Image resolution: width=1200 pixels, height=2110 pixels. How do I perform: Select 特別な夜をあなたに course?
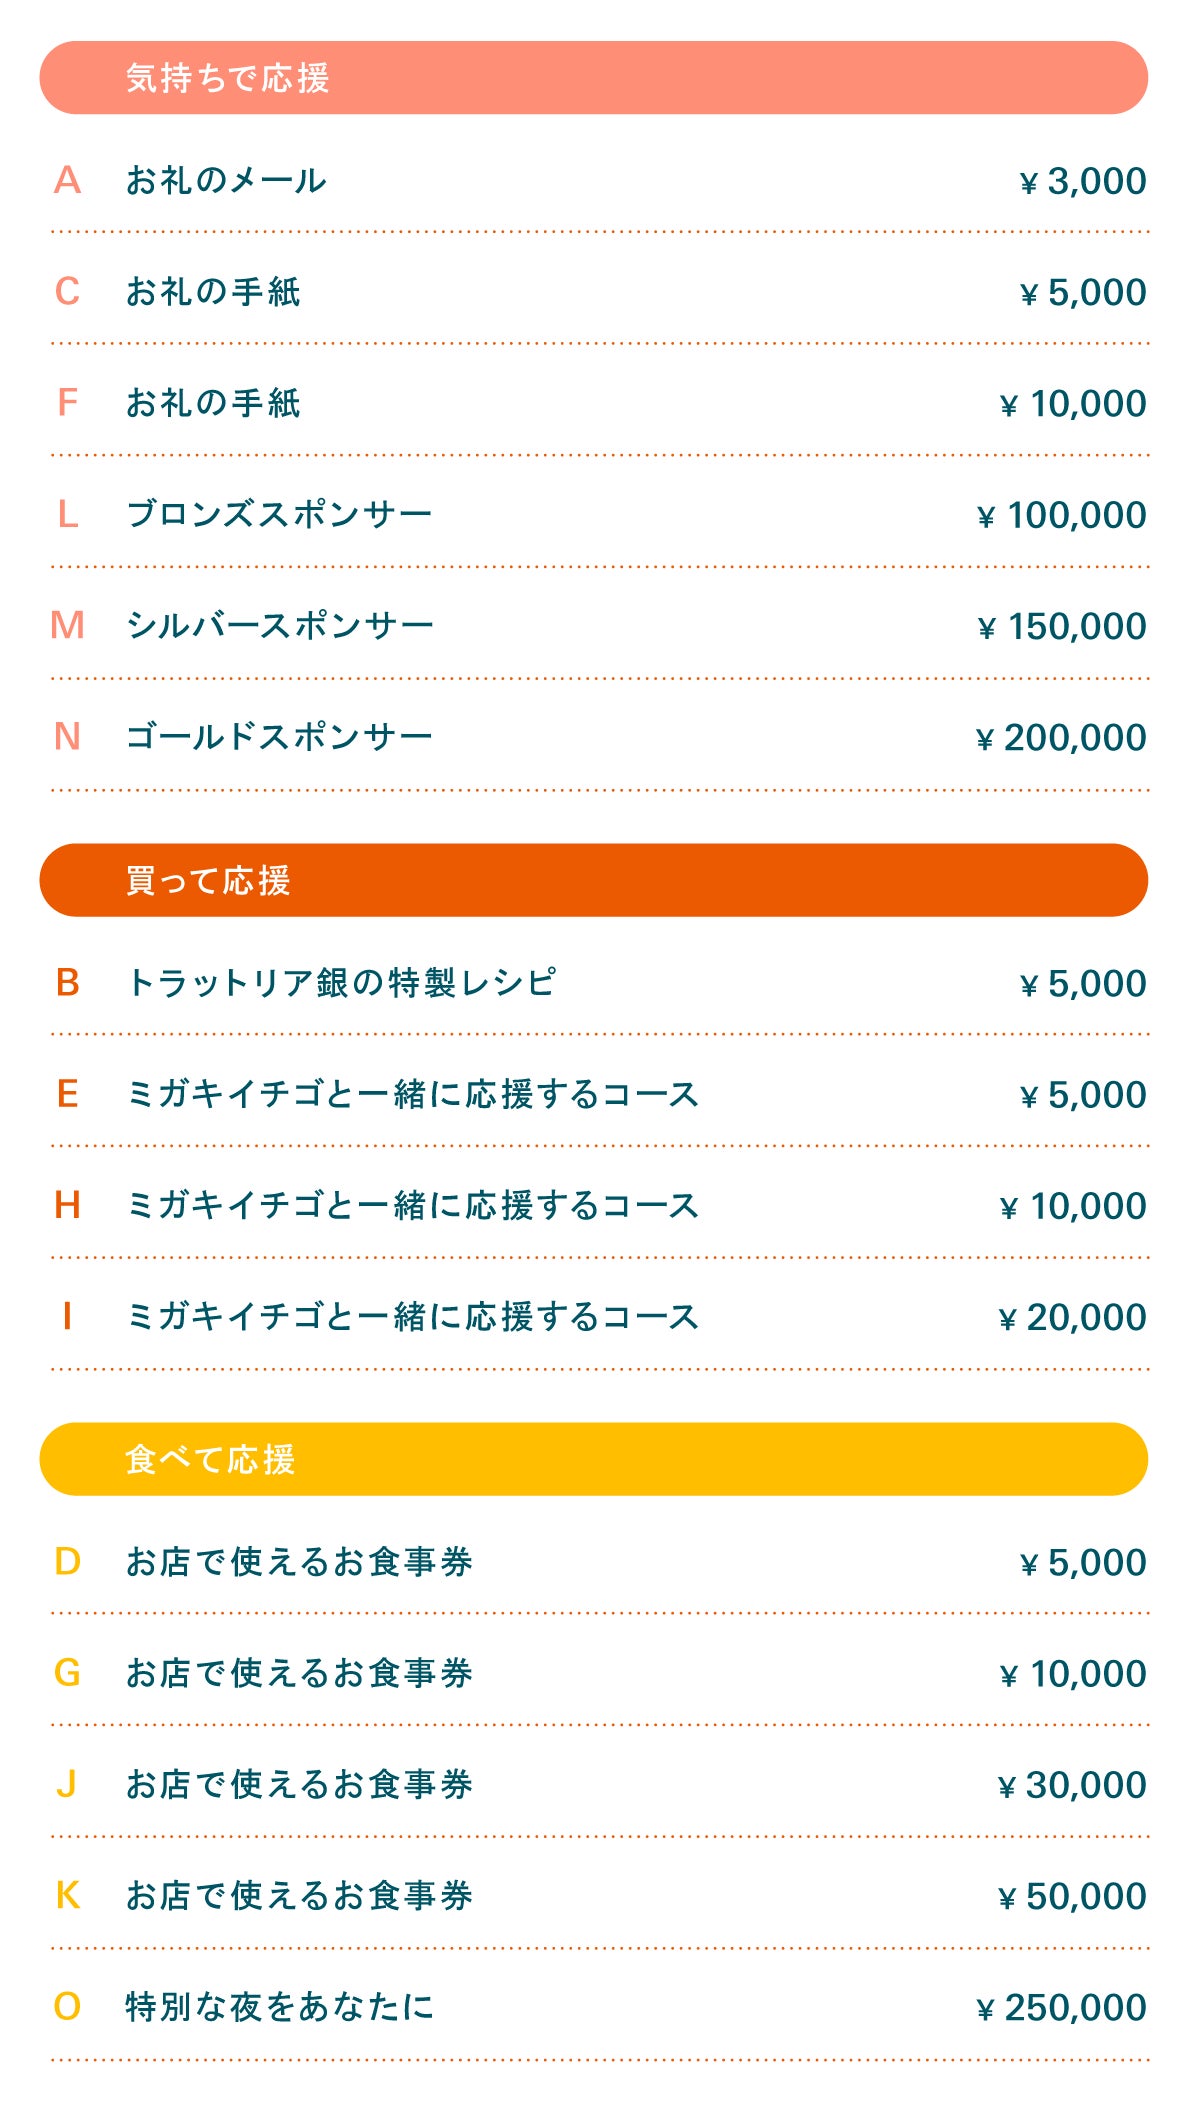pos(280,2007)
